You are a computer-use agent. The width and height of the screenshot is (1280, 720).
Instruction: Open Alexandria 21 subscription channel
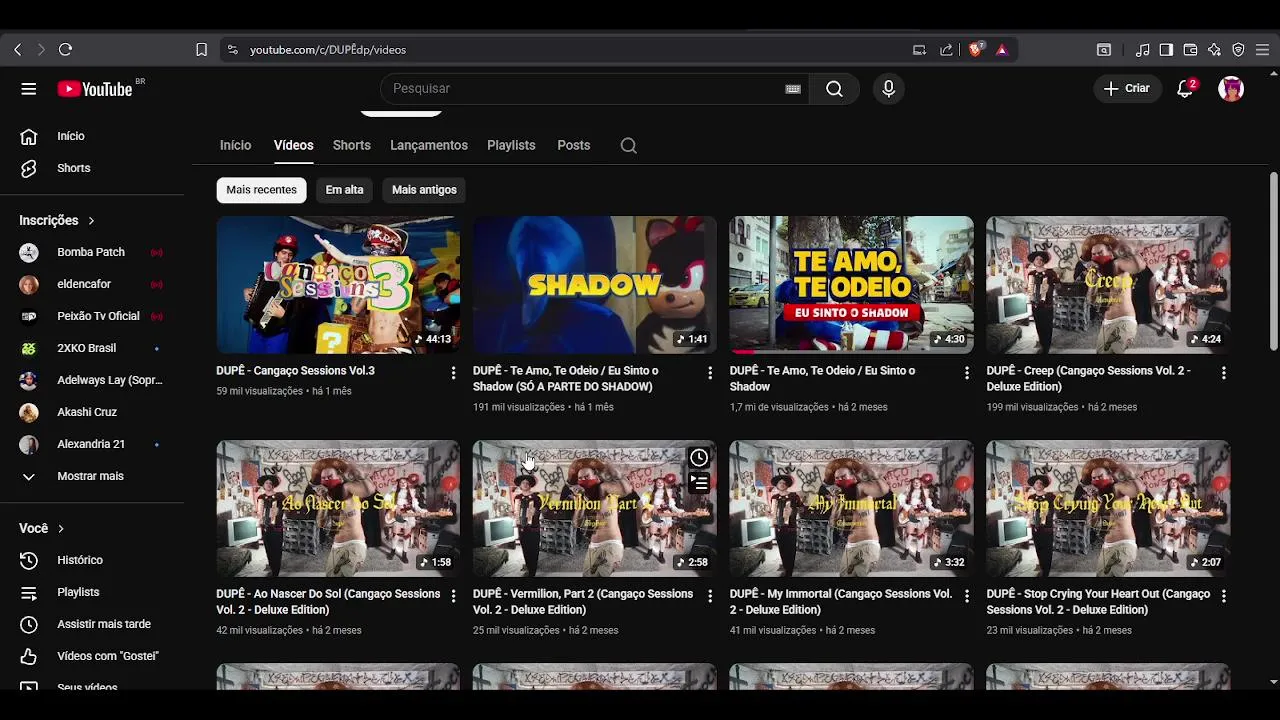(x=92, y=444)
